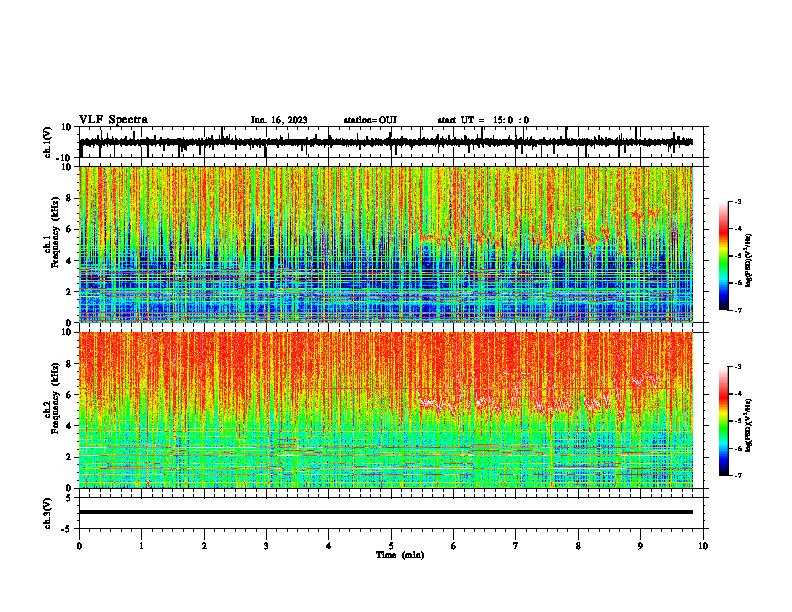This screenshot has width=792, height=612.
Task: Select the date text "Jan. 16, 2023"
Action: (x=279, y=120)
